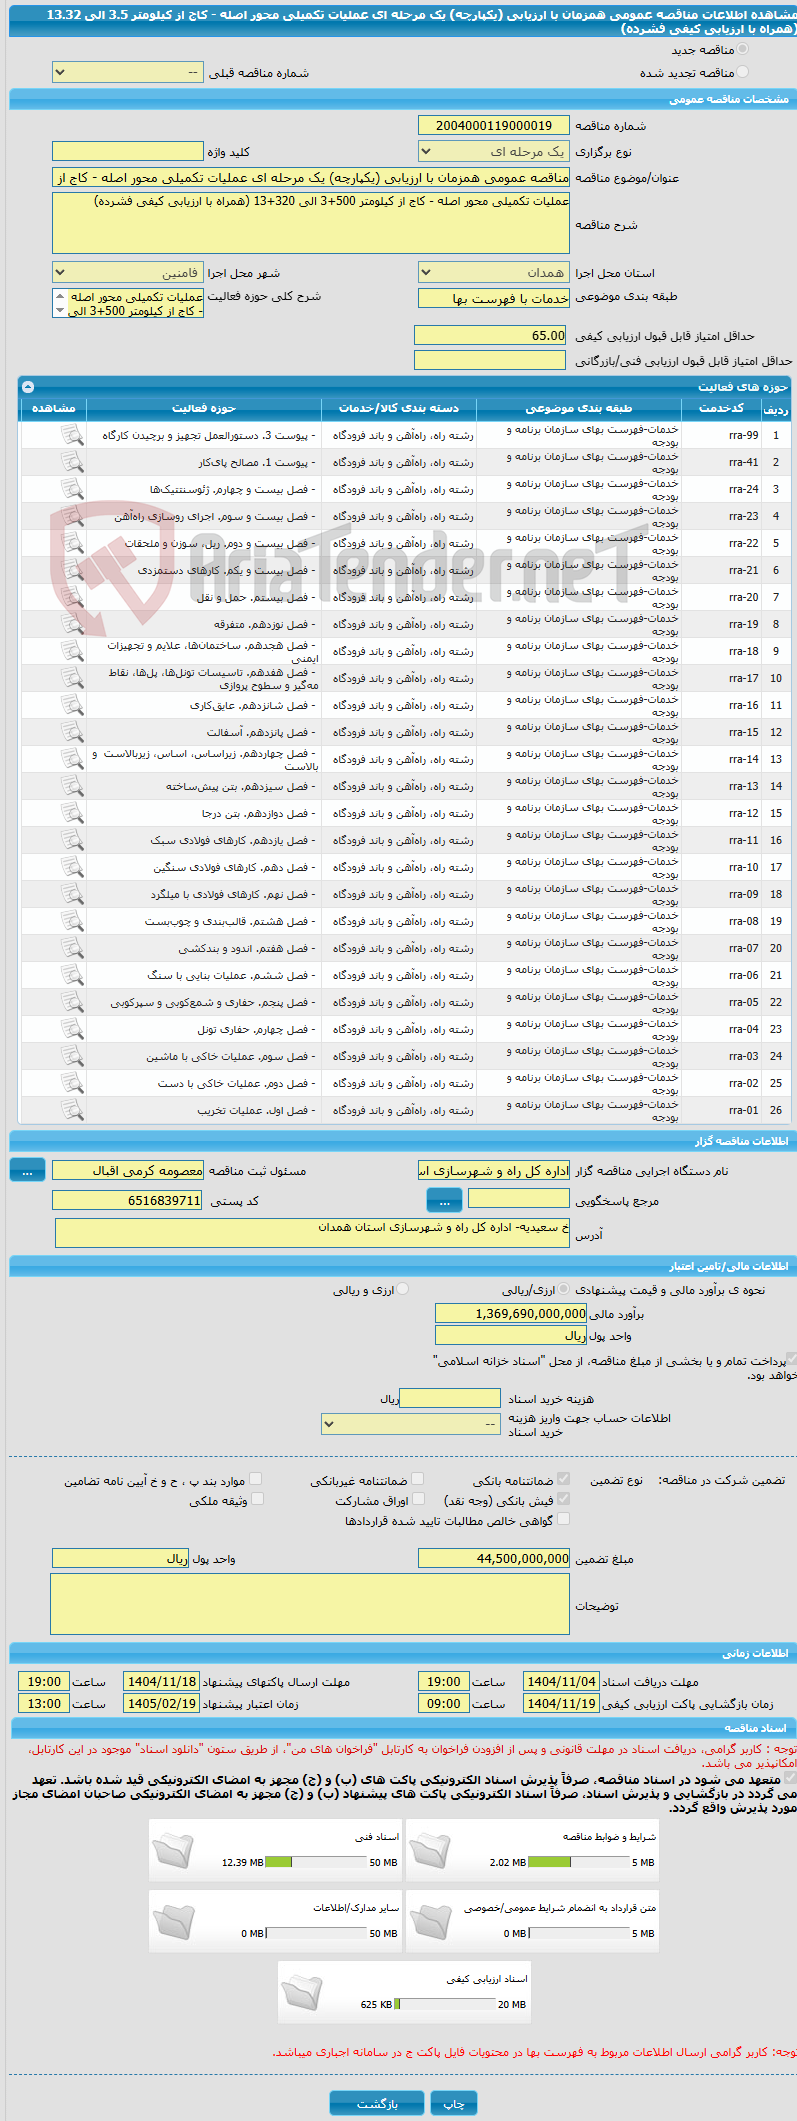Open the اسناد ارزیابی کیفی folder icon
The image size is (797, 2121).
point(302,1993)
